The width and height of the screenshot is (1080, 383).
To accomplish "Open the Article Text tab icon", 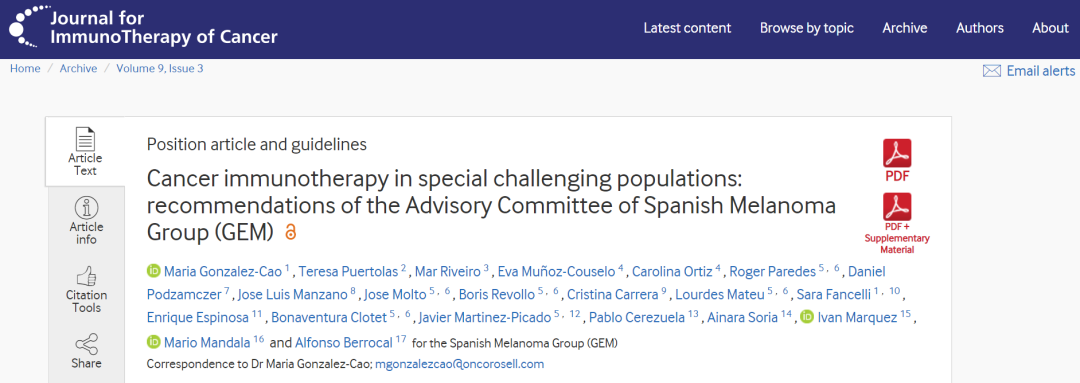I will (x=85, y=139).
